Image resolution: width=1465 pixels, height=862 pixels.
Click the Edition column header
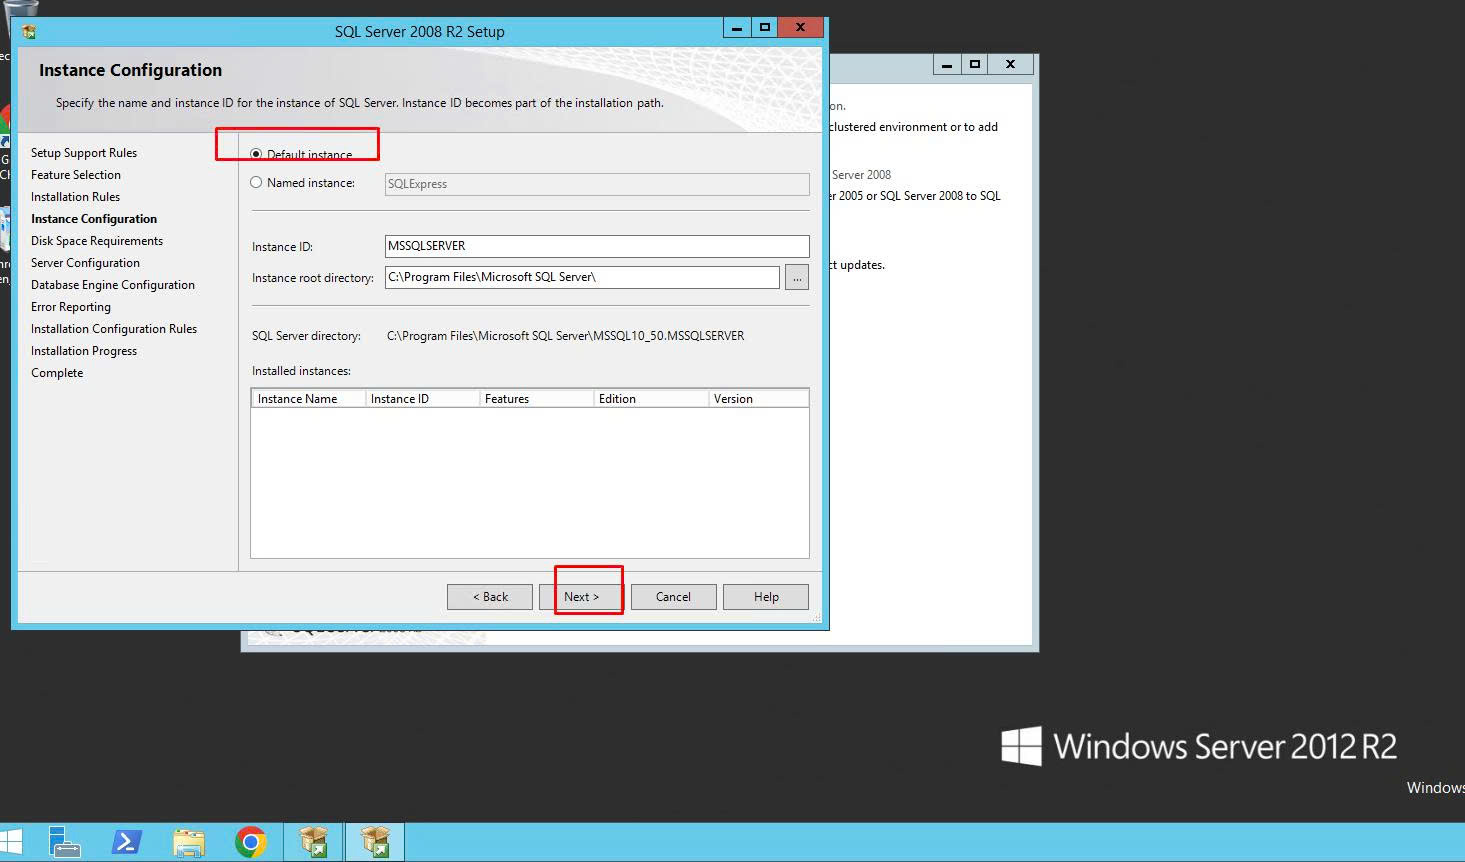651,398
